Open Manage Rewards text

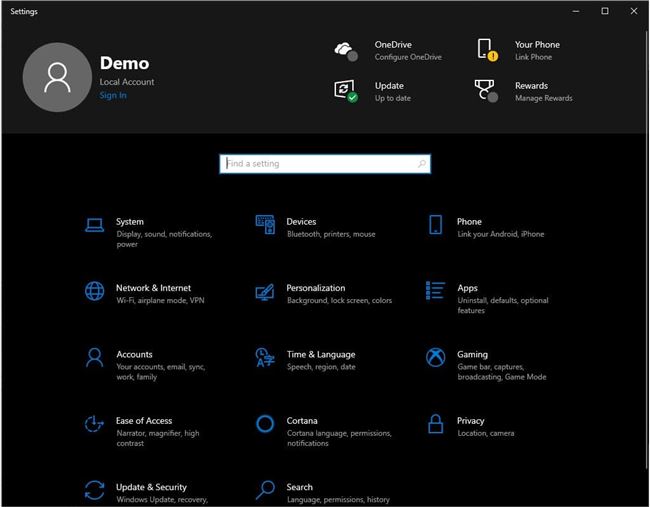(543, 98)
